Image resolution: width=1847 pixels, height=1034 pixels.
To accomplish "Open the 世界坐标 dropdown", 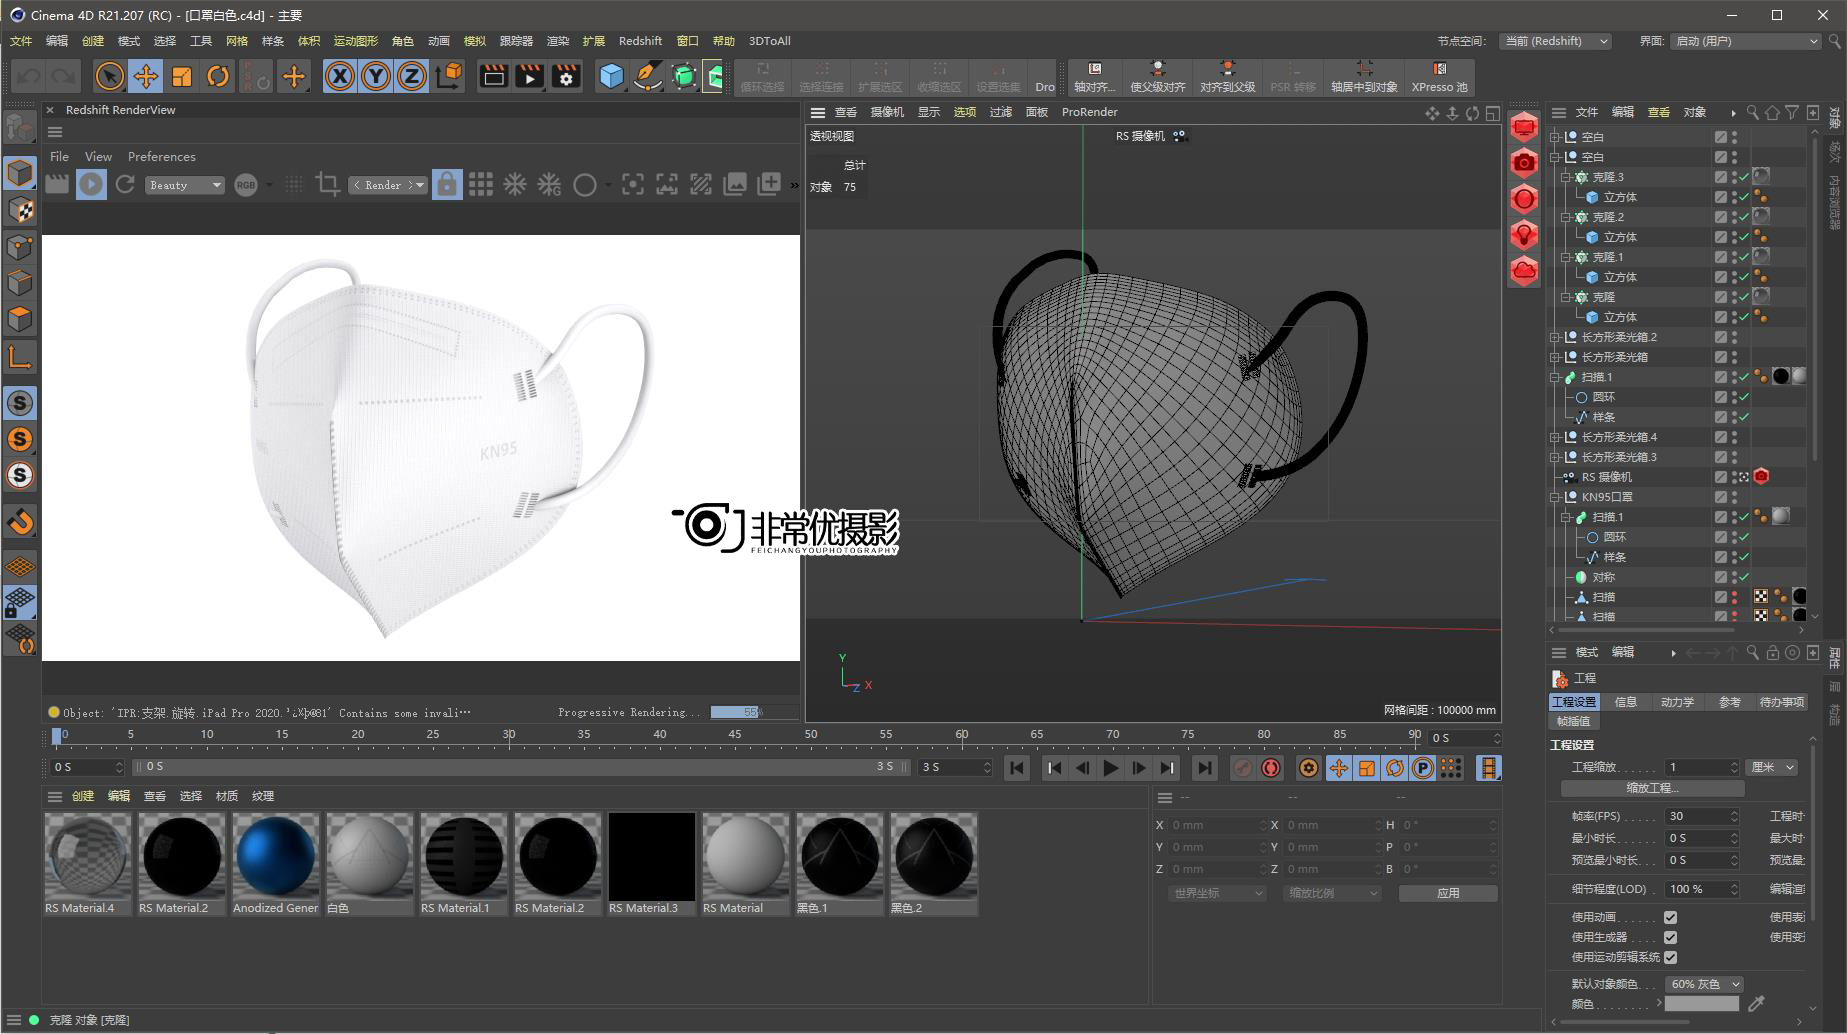I will coord(1217,893).
